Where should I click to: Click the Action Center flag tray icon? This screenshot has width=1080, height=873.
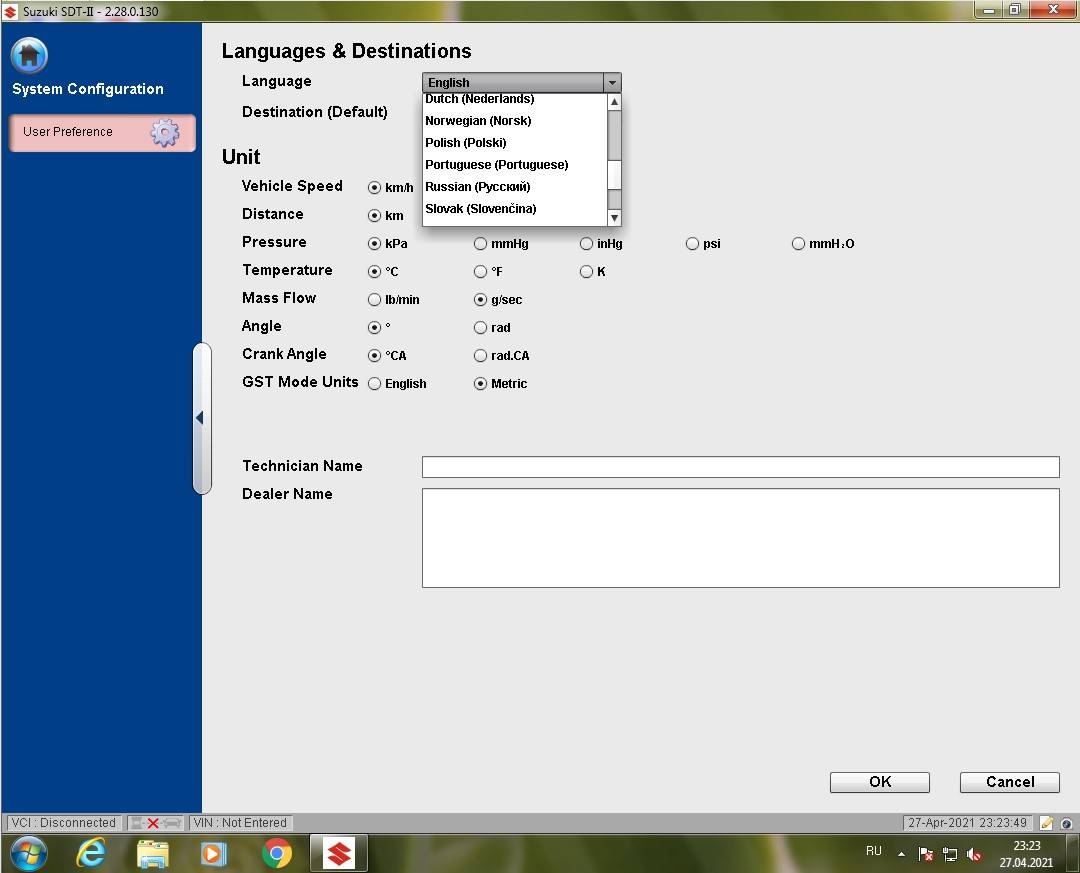(x=926, y=854)
